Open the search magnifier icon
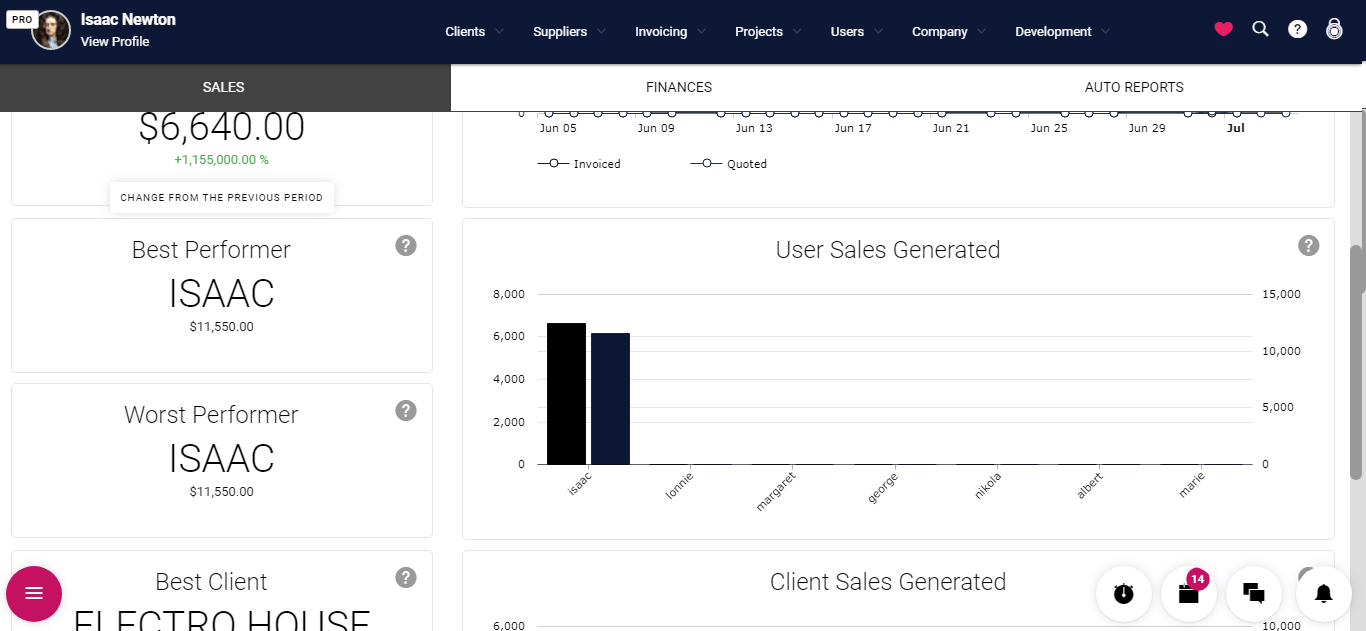The height and width of the screenshot is (631, 1366). tap(1260, 30)
